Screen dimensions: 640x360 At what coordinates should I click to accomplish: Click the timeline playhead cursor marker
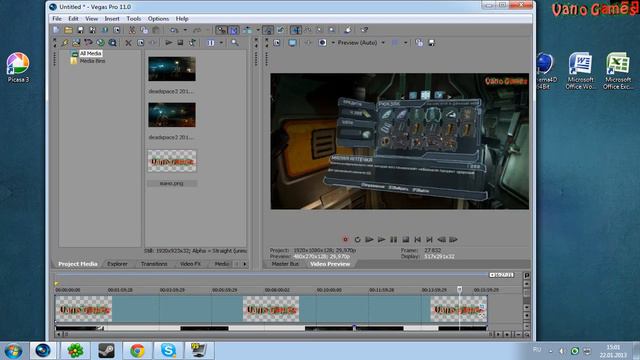(460, 289)
